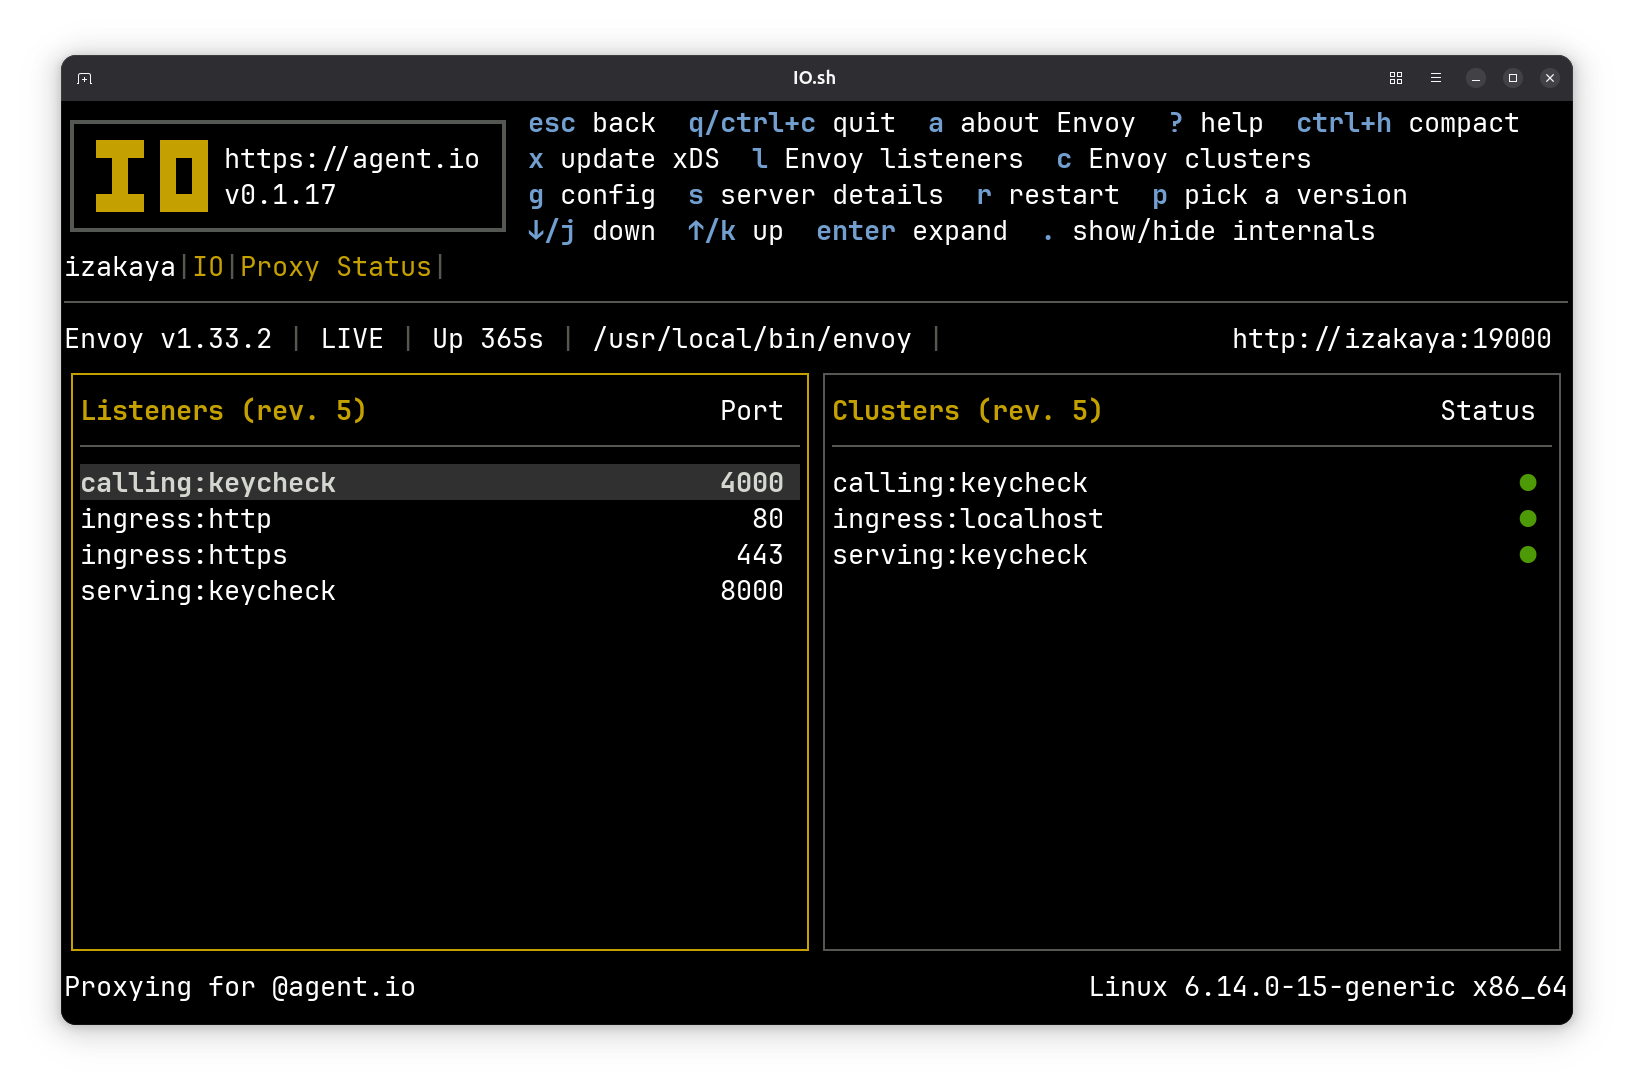Click the esc back shortcut

coord(592,123)
